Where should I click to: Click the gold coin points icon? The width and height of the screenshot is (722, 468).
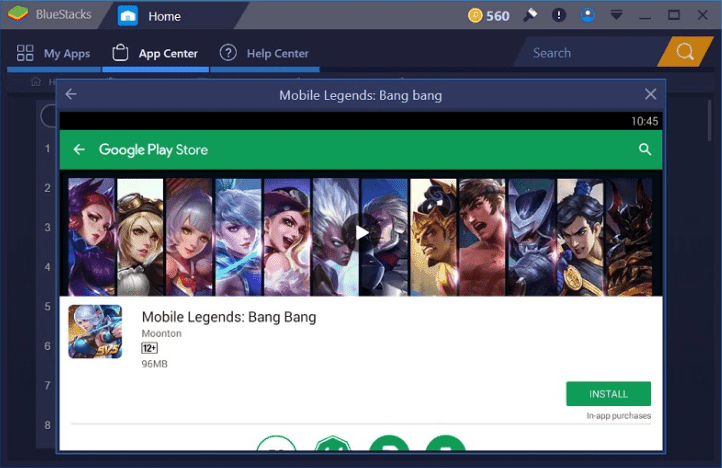click(x=475, y=16)
